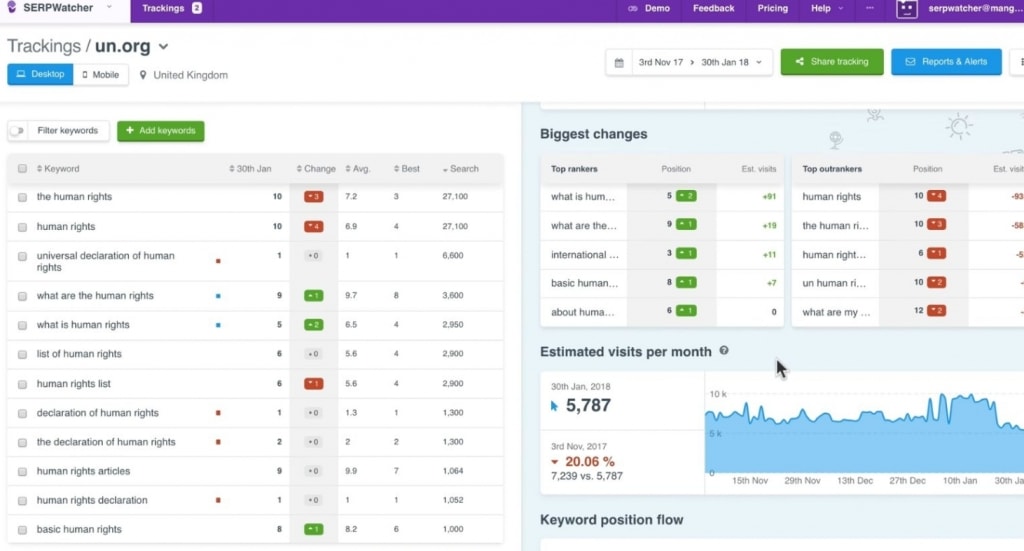Click red -1 badge for 'human rights list'

click(x=313, y=384)
